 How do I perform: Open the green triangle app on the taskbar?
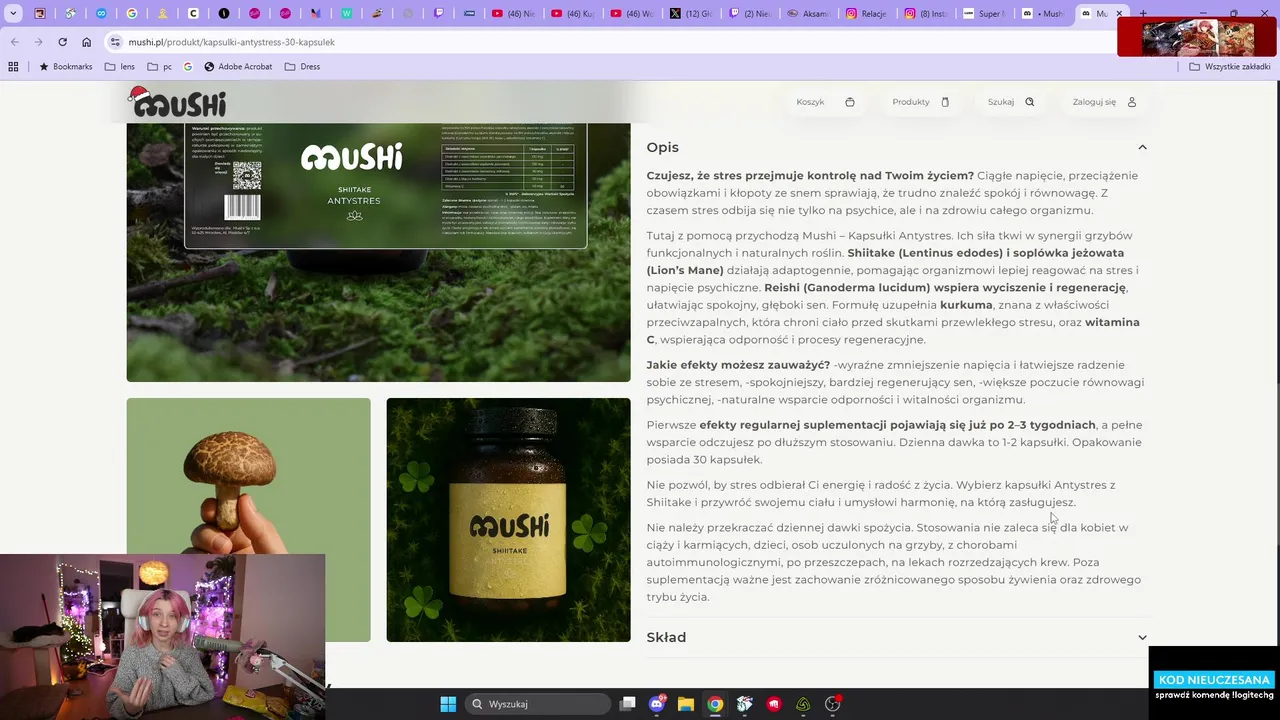[x=802, y=704]
